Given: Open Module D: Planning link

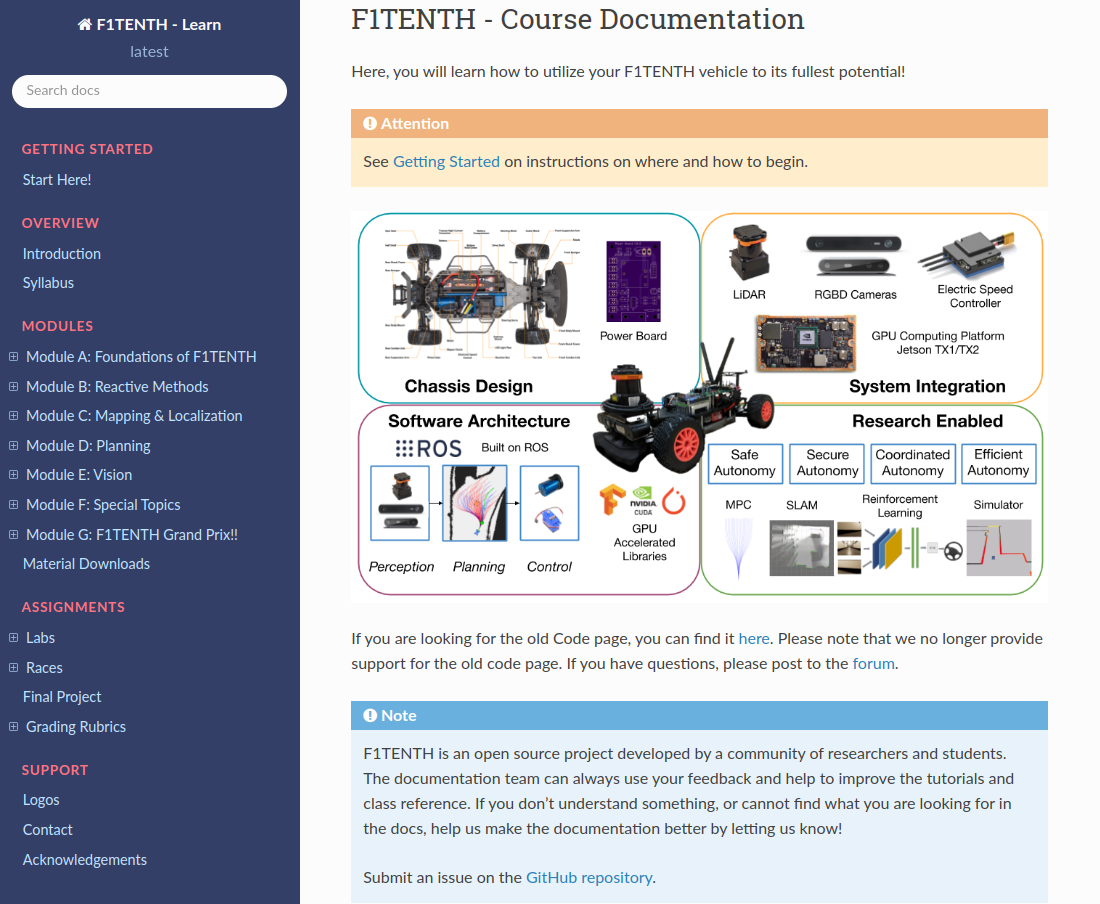Looking at the screenshot, I should pos(88,446).
